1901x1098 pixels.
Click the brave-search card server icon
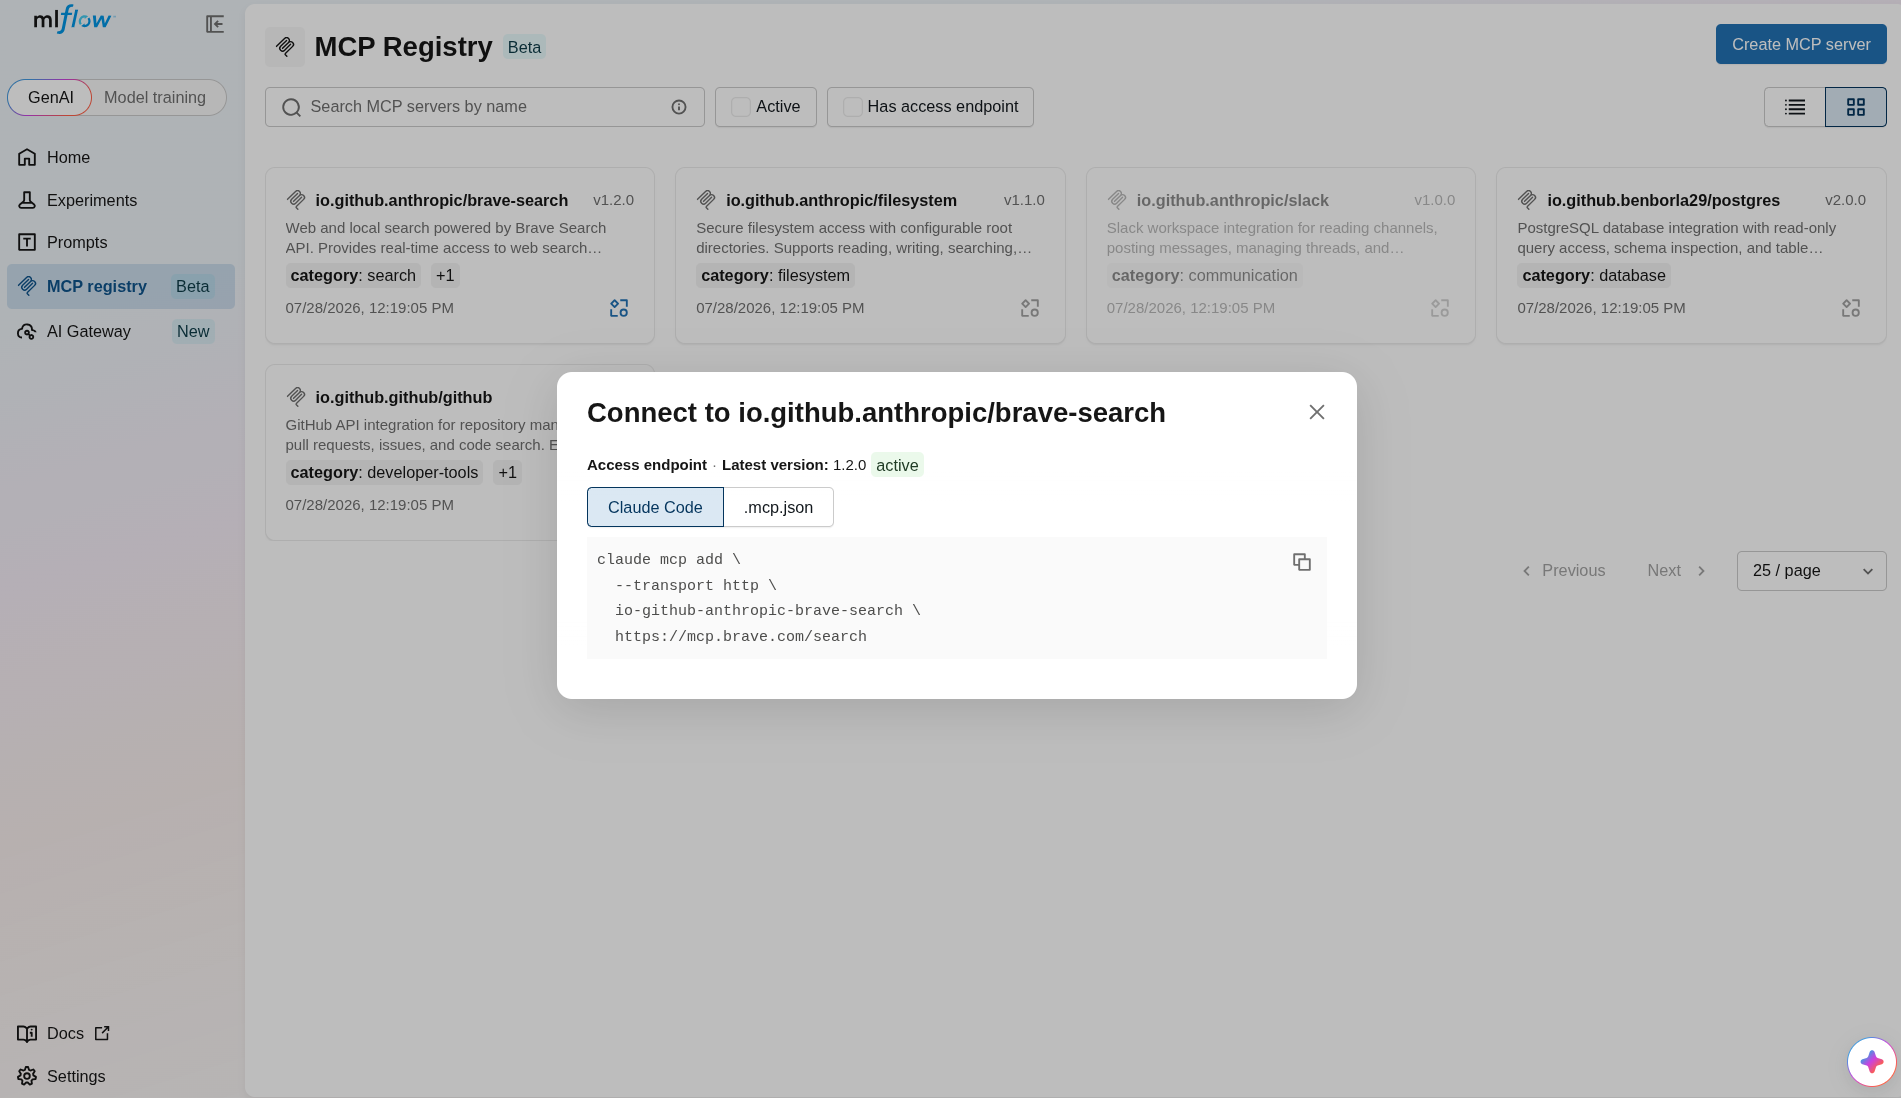[x=296, y=199]
